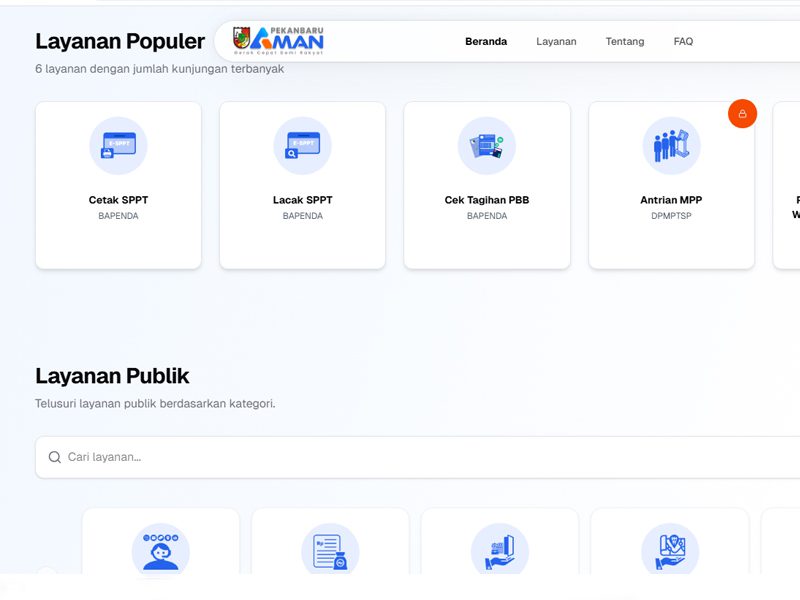Click the magnifier icon in search bar
The height and width of the screenshot is (600, 800).
click(x=55, y=457)
